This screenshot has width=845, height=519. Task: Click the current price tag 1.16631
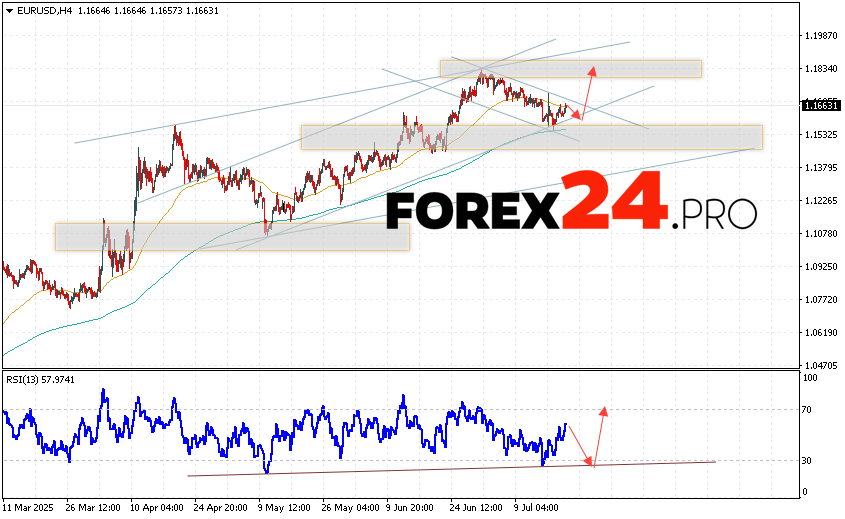point(821,104)
